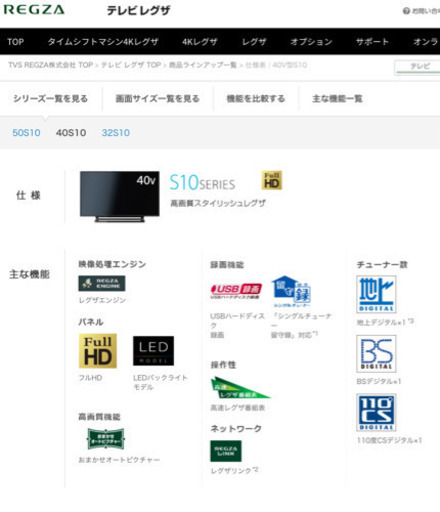Click the BSデジタル×1 caption
Image resolution: width=440 pixels, height=512 pixels.
click(x=379, y=381)
